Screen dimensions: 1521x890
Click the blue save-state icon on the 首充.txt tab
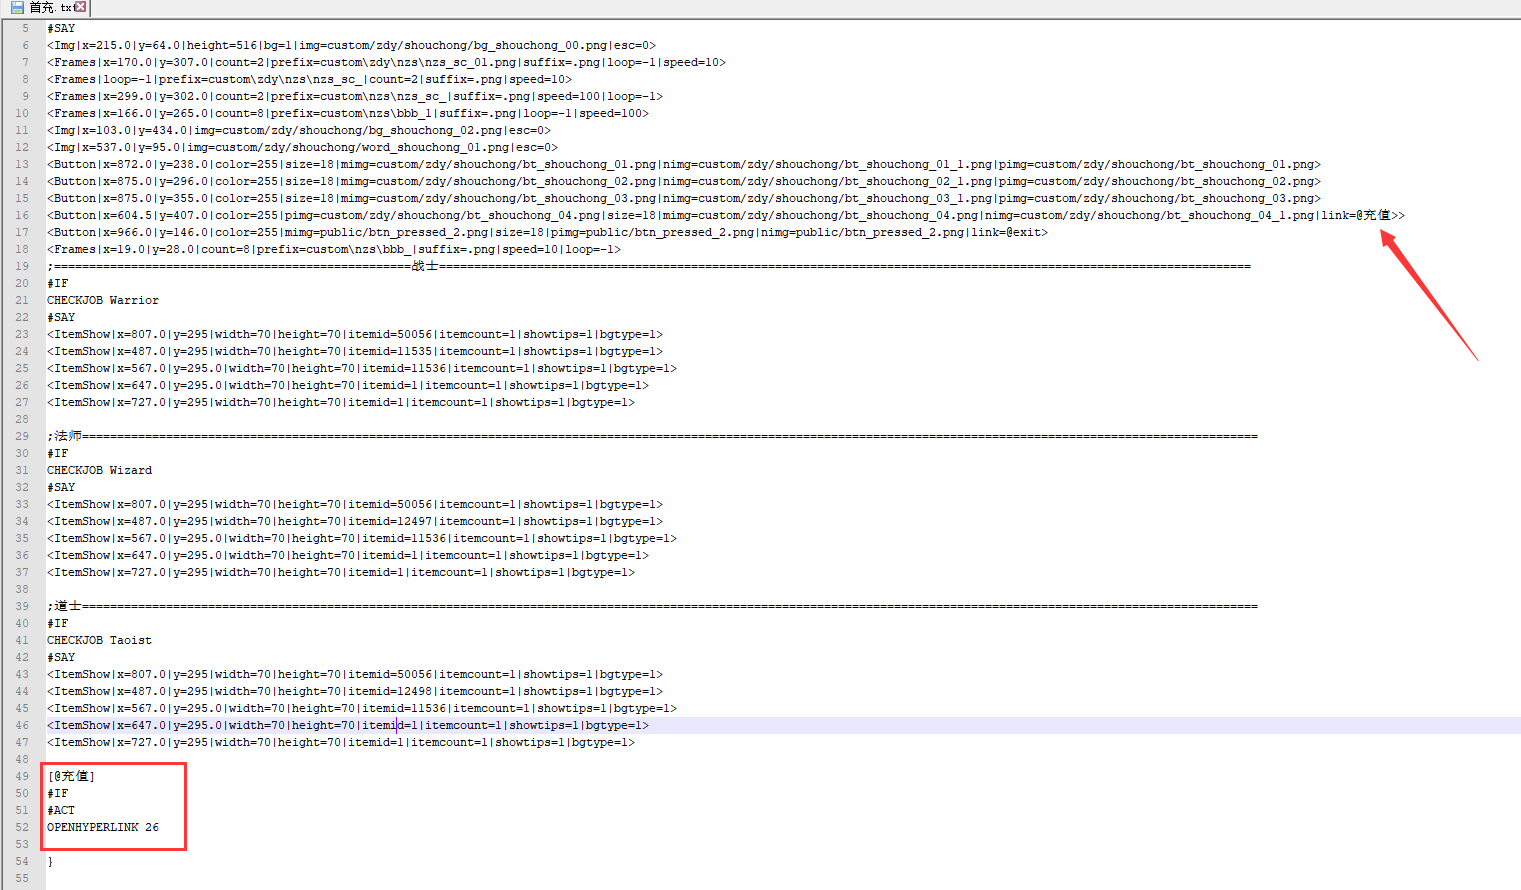17,7
